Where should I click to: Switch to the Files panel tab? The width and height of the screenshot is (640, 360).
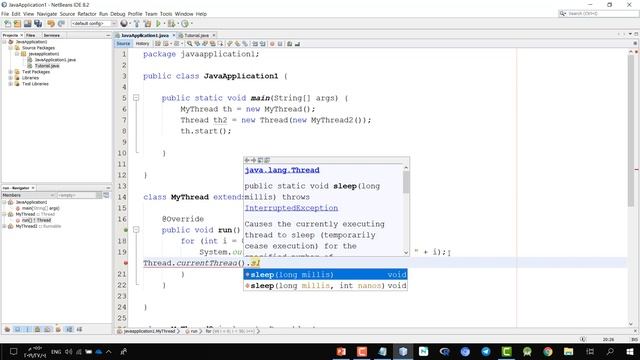pos(31,36)
